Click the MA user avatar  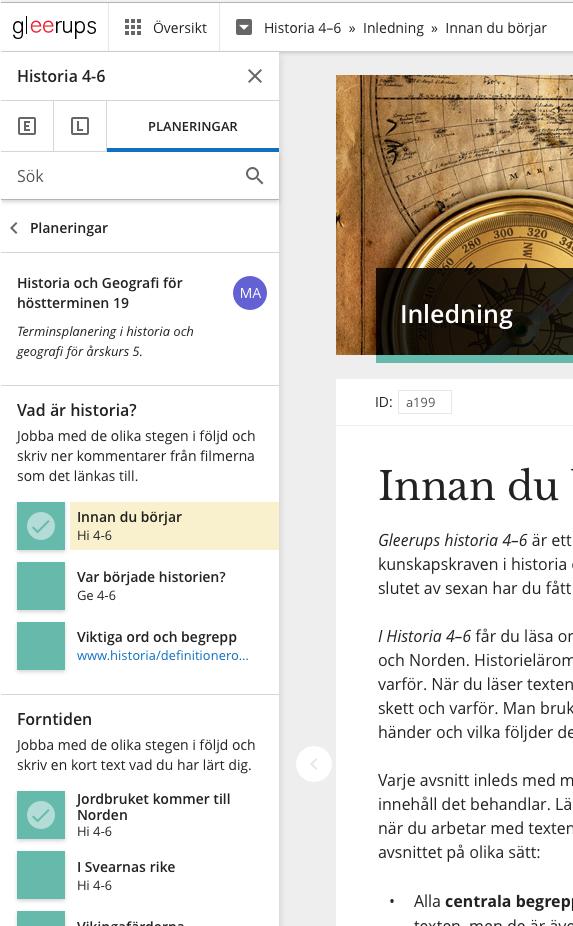[x=250, y=293]
